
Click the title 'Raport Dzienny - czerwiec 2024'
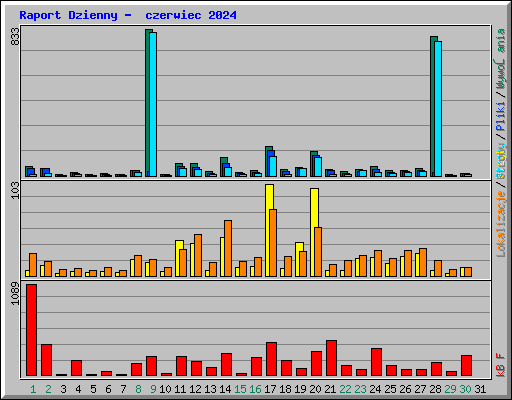[x=128, y=15]
